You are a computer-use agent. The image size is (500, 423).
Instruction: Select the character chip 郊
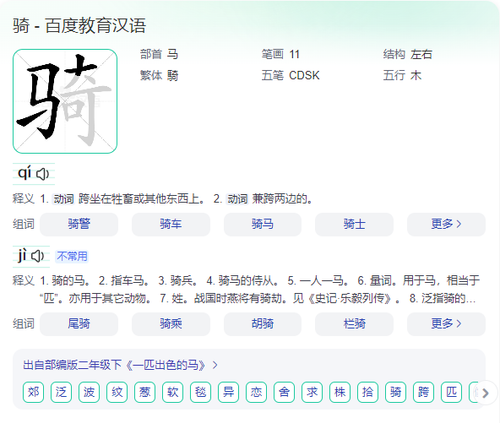click(33, 392)
